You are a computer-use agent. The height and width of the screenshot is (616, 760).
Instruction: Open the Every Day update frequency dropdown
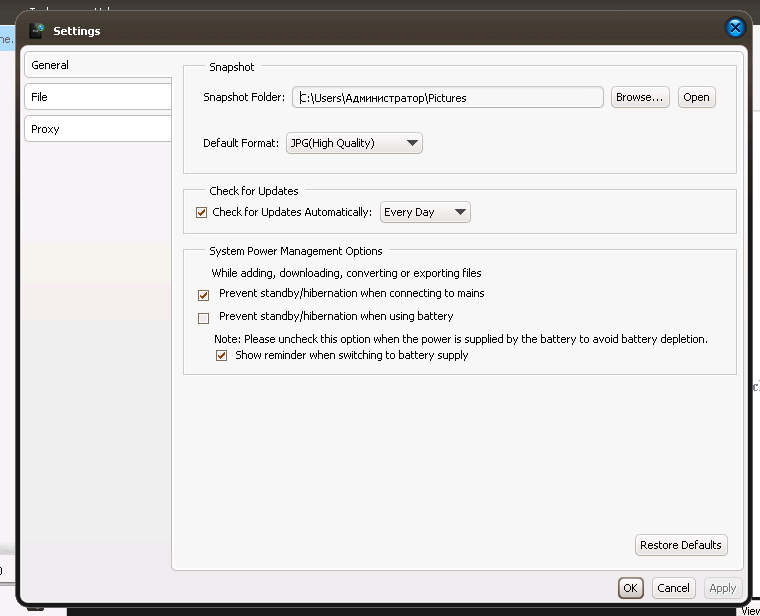click(425, 212)
